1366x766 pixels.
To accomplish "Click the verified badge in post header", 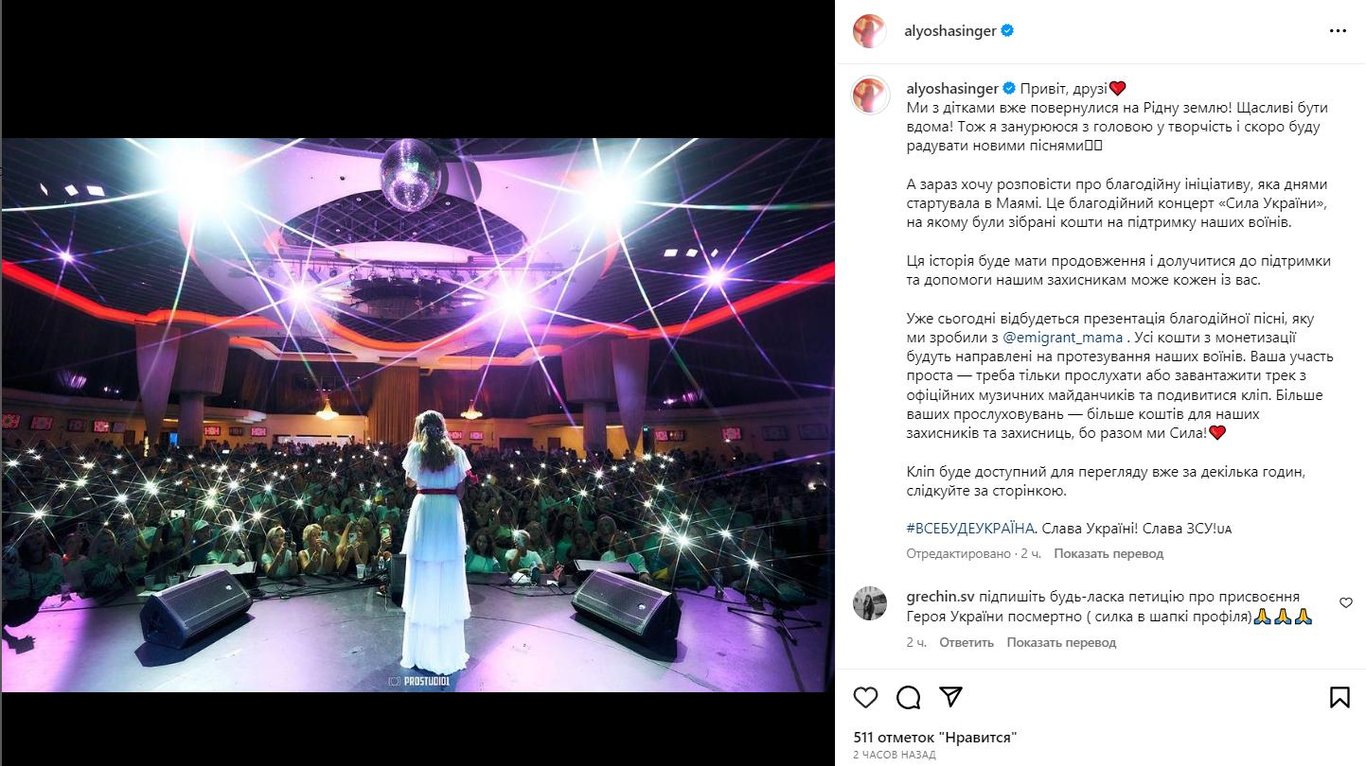I will click(x=1008, y=31).
